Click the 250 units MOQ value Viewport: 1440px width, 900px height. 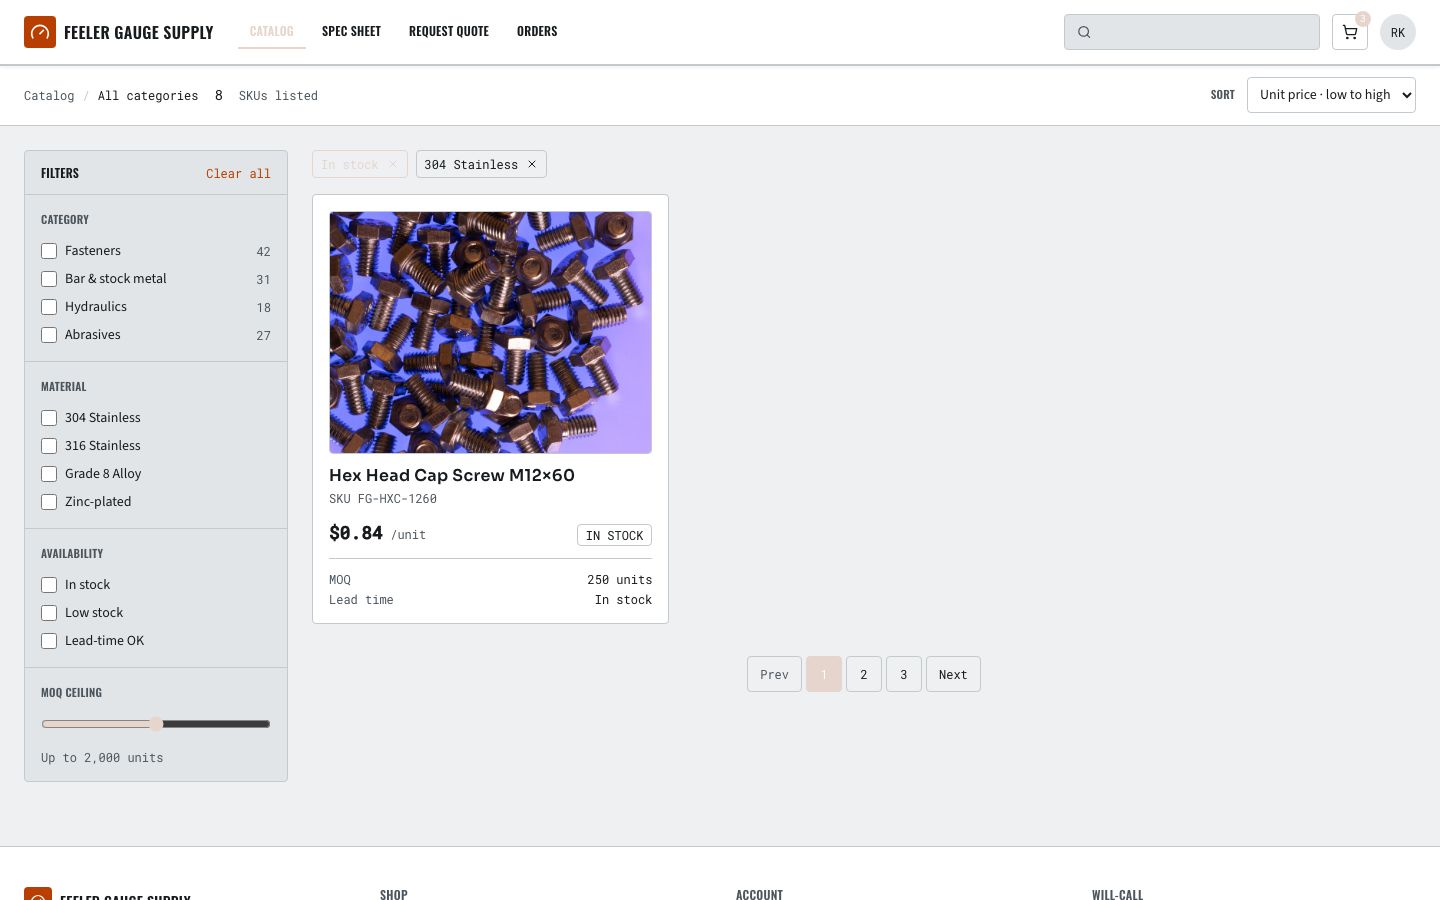coord(619,580)
